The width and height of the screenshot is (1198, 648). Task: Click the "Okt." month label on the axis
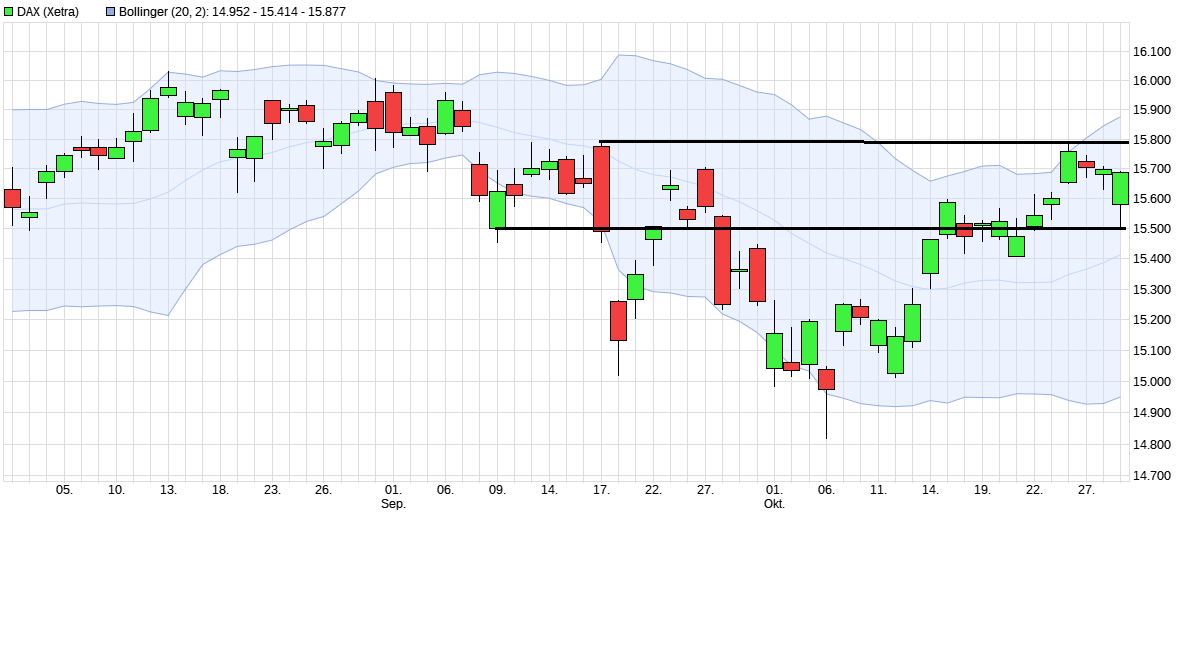click(x=775, y=505)
